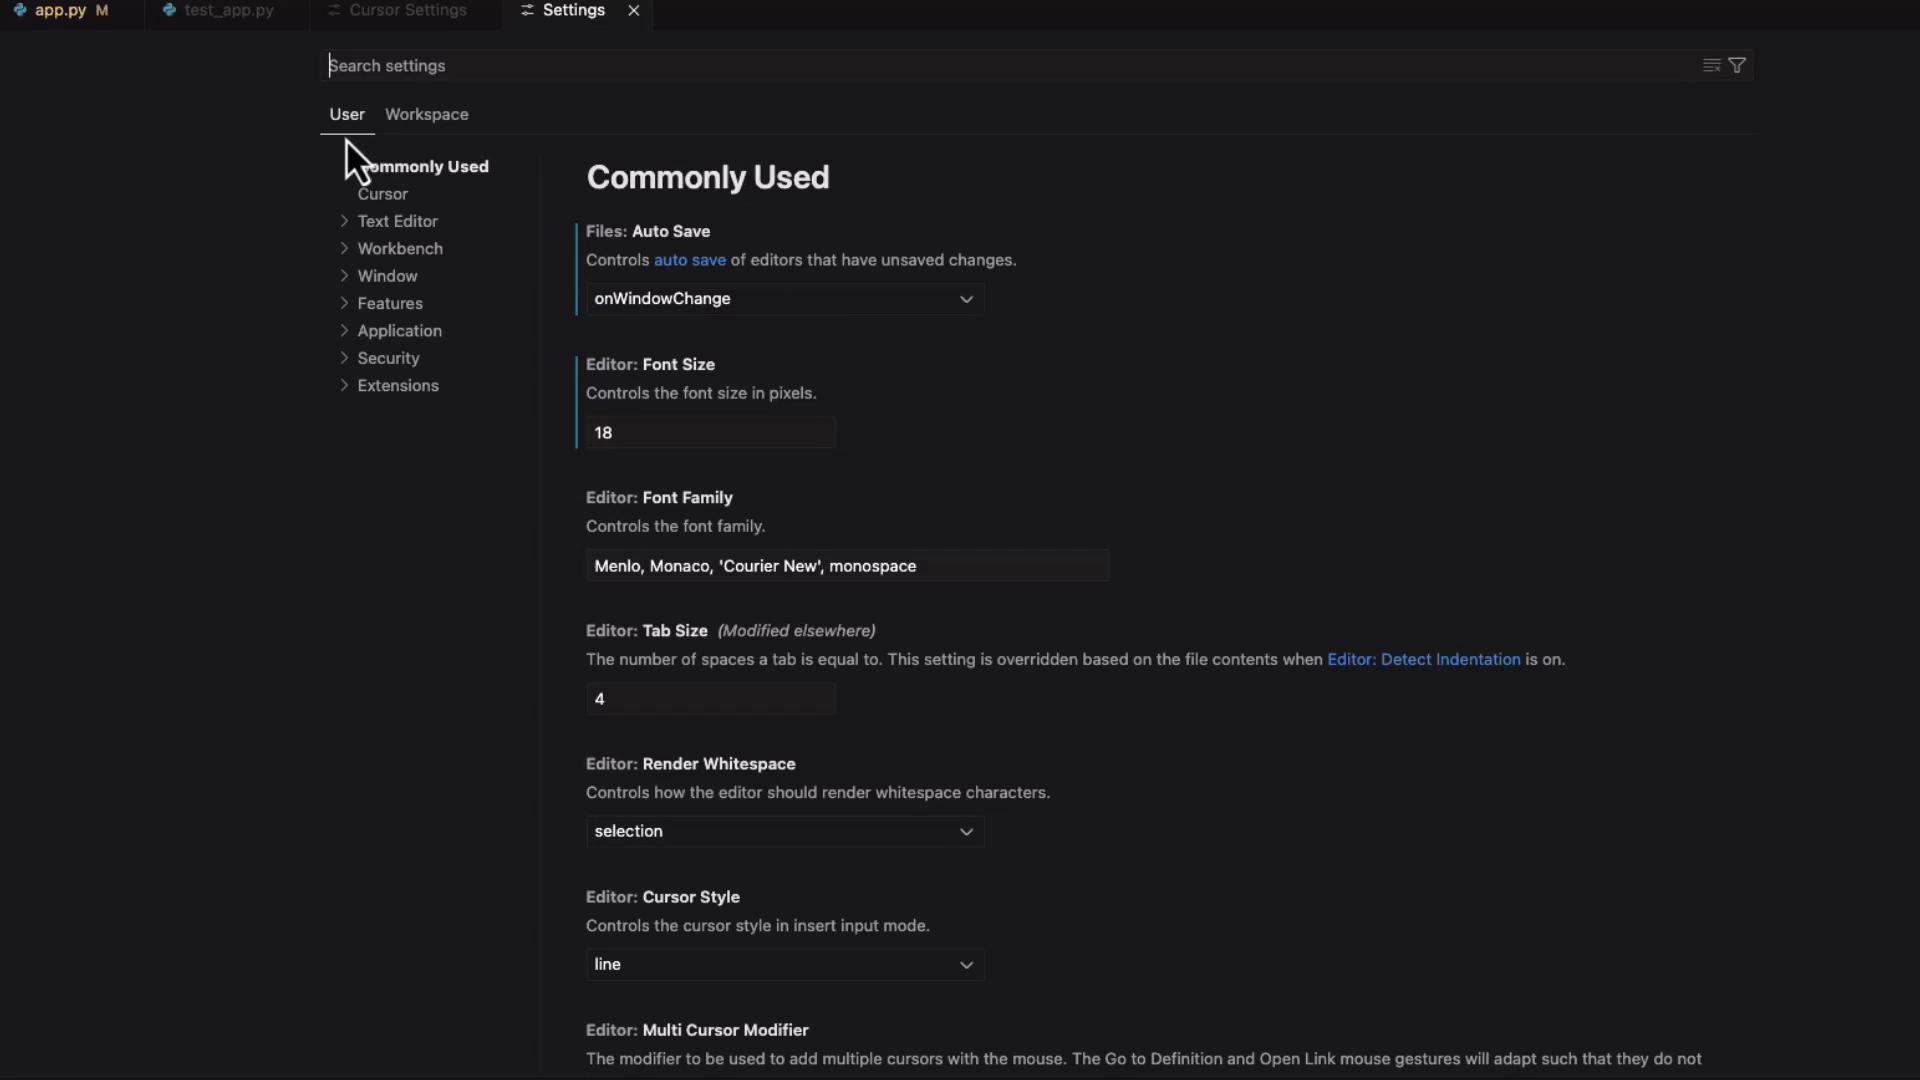This screenshot has width=1920, height=1080.
Task: Click the Cursor Settings tab icon
Action: pos(334,10)
